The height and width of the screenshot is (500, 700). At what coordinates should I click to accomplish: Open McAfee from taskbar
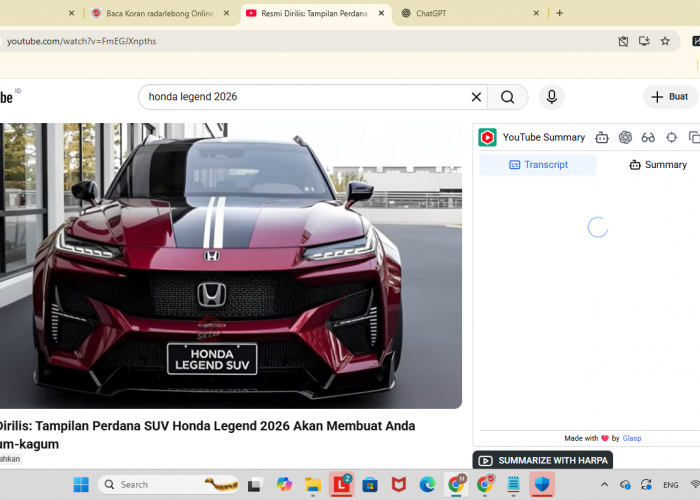point(399,484)
